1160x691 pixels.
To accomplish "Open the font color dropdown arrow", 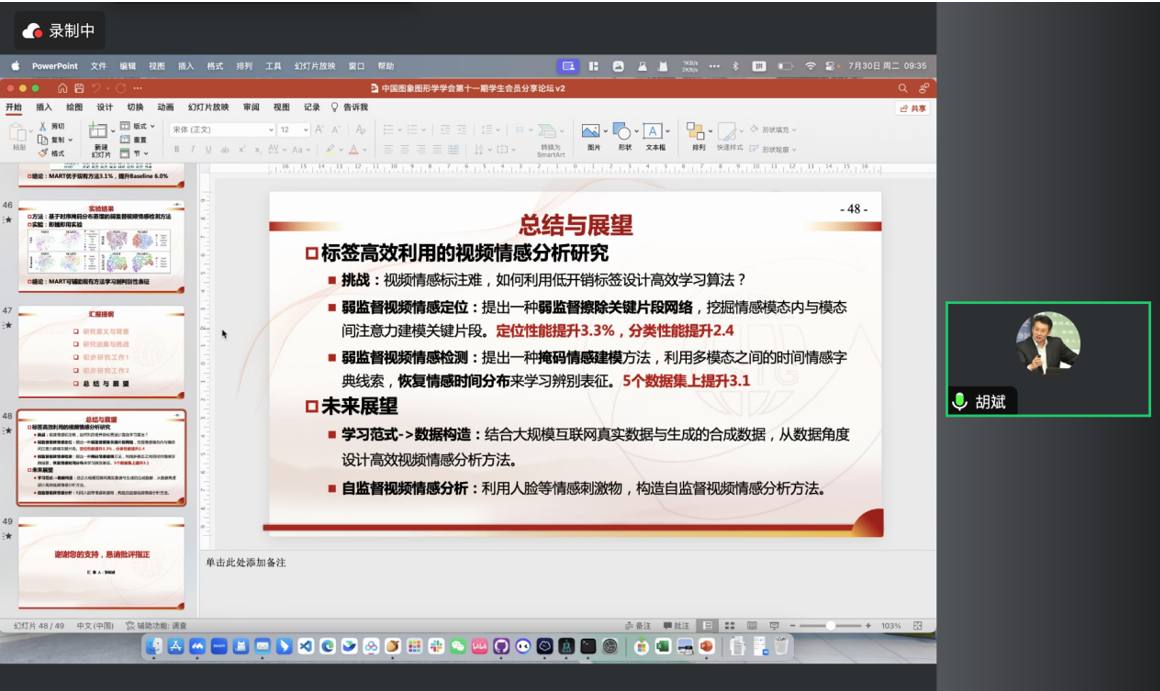I will coord(365,150).
